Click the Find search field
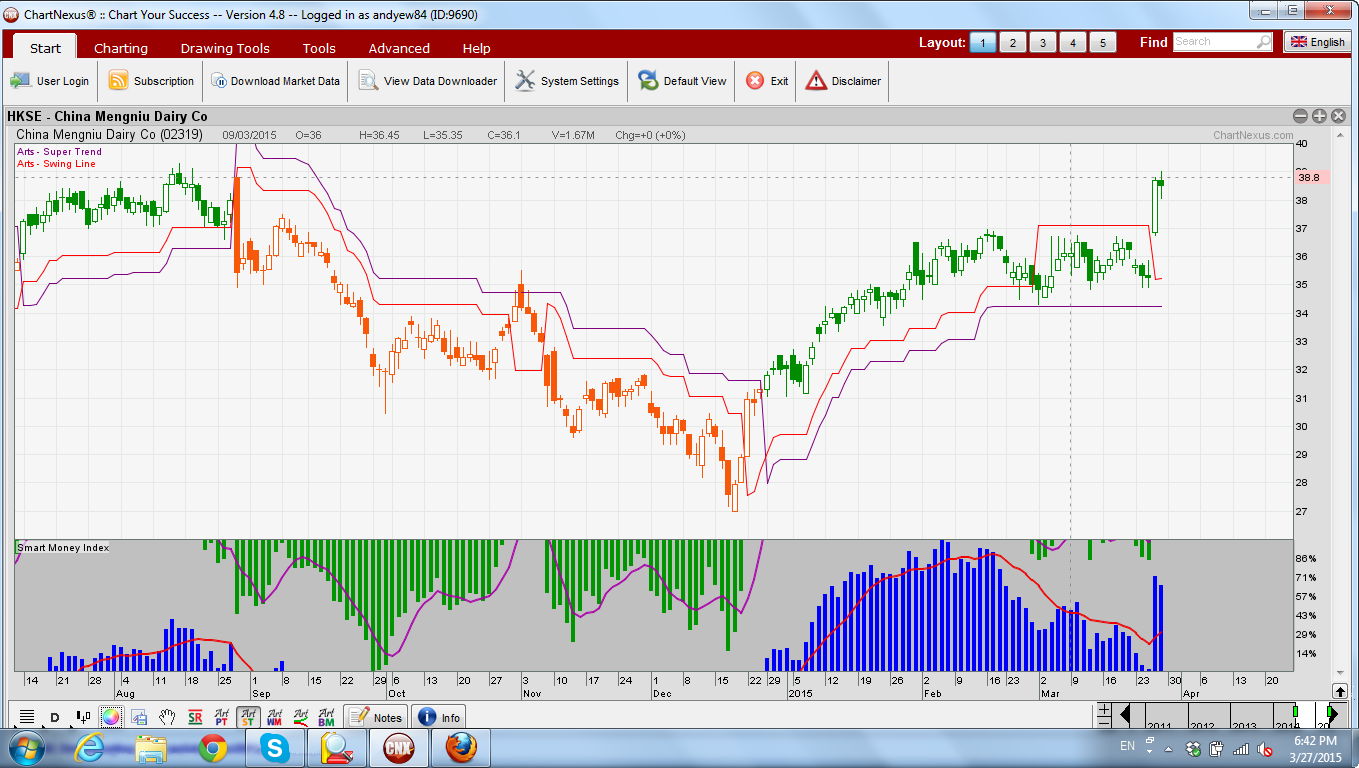 1222,42
